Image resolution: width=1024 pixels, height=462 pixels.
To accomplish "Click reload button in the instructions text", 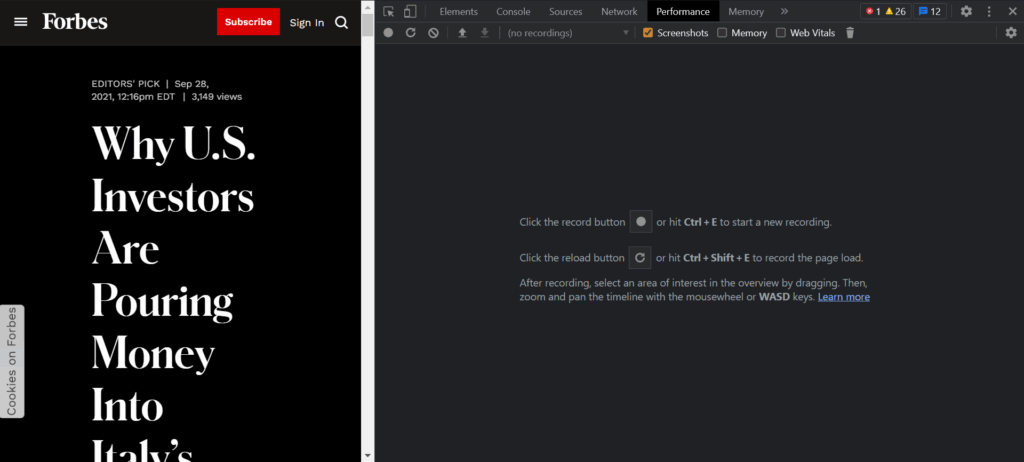I will (x=640, y=257).
